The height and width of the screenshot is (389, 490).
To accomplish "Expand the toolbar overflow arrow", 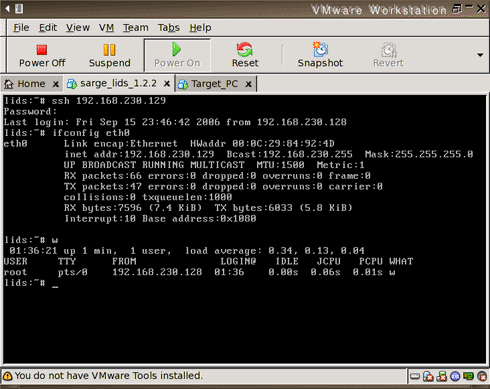I will [x=480, y=55].
